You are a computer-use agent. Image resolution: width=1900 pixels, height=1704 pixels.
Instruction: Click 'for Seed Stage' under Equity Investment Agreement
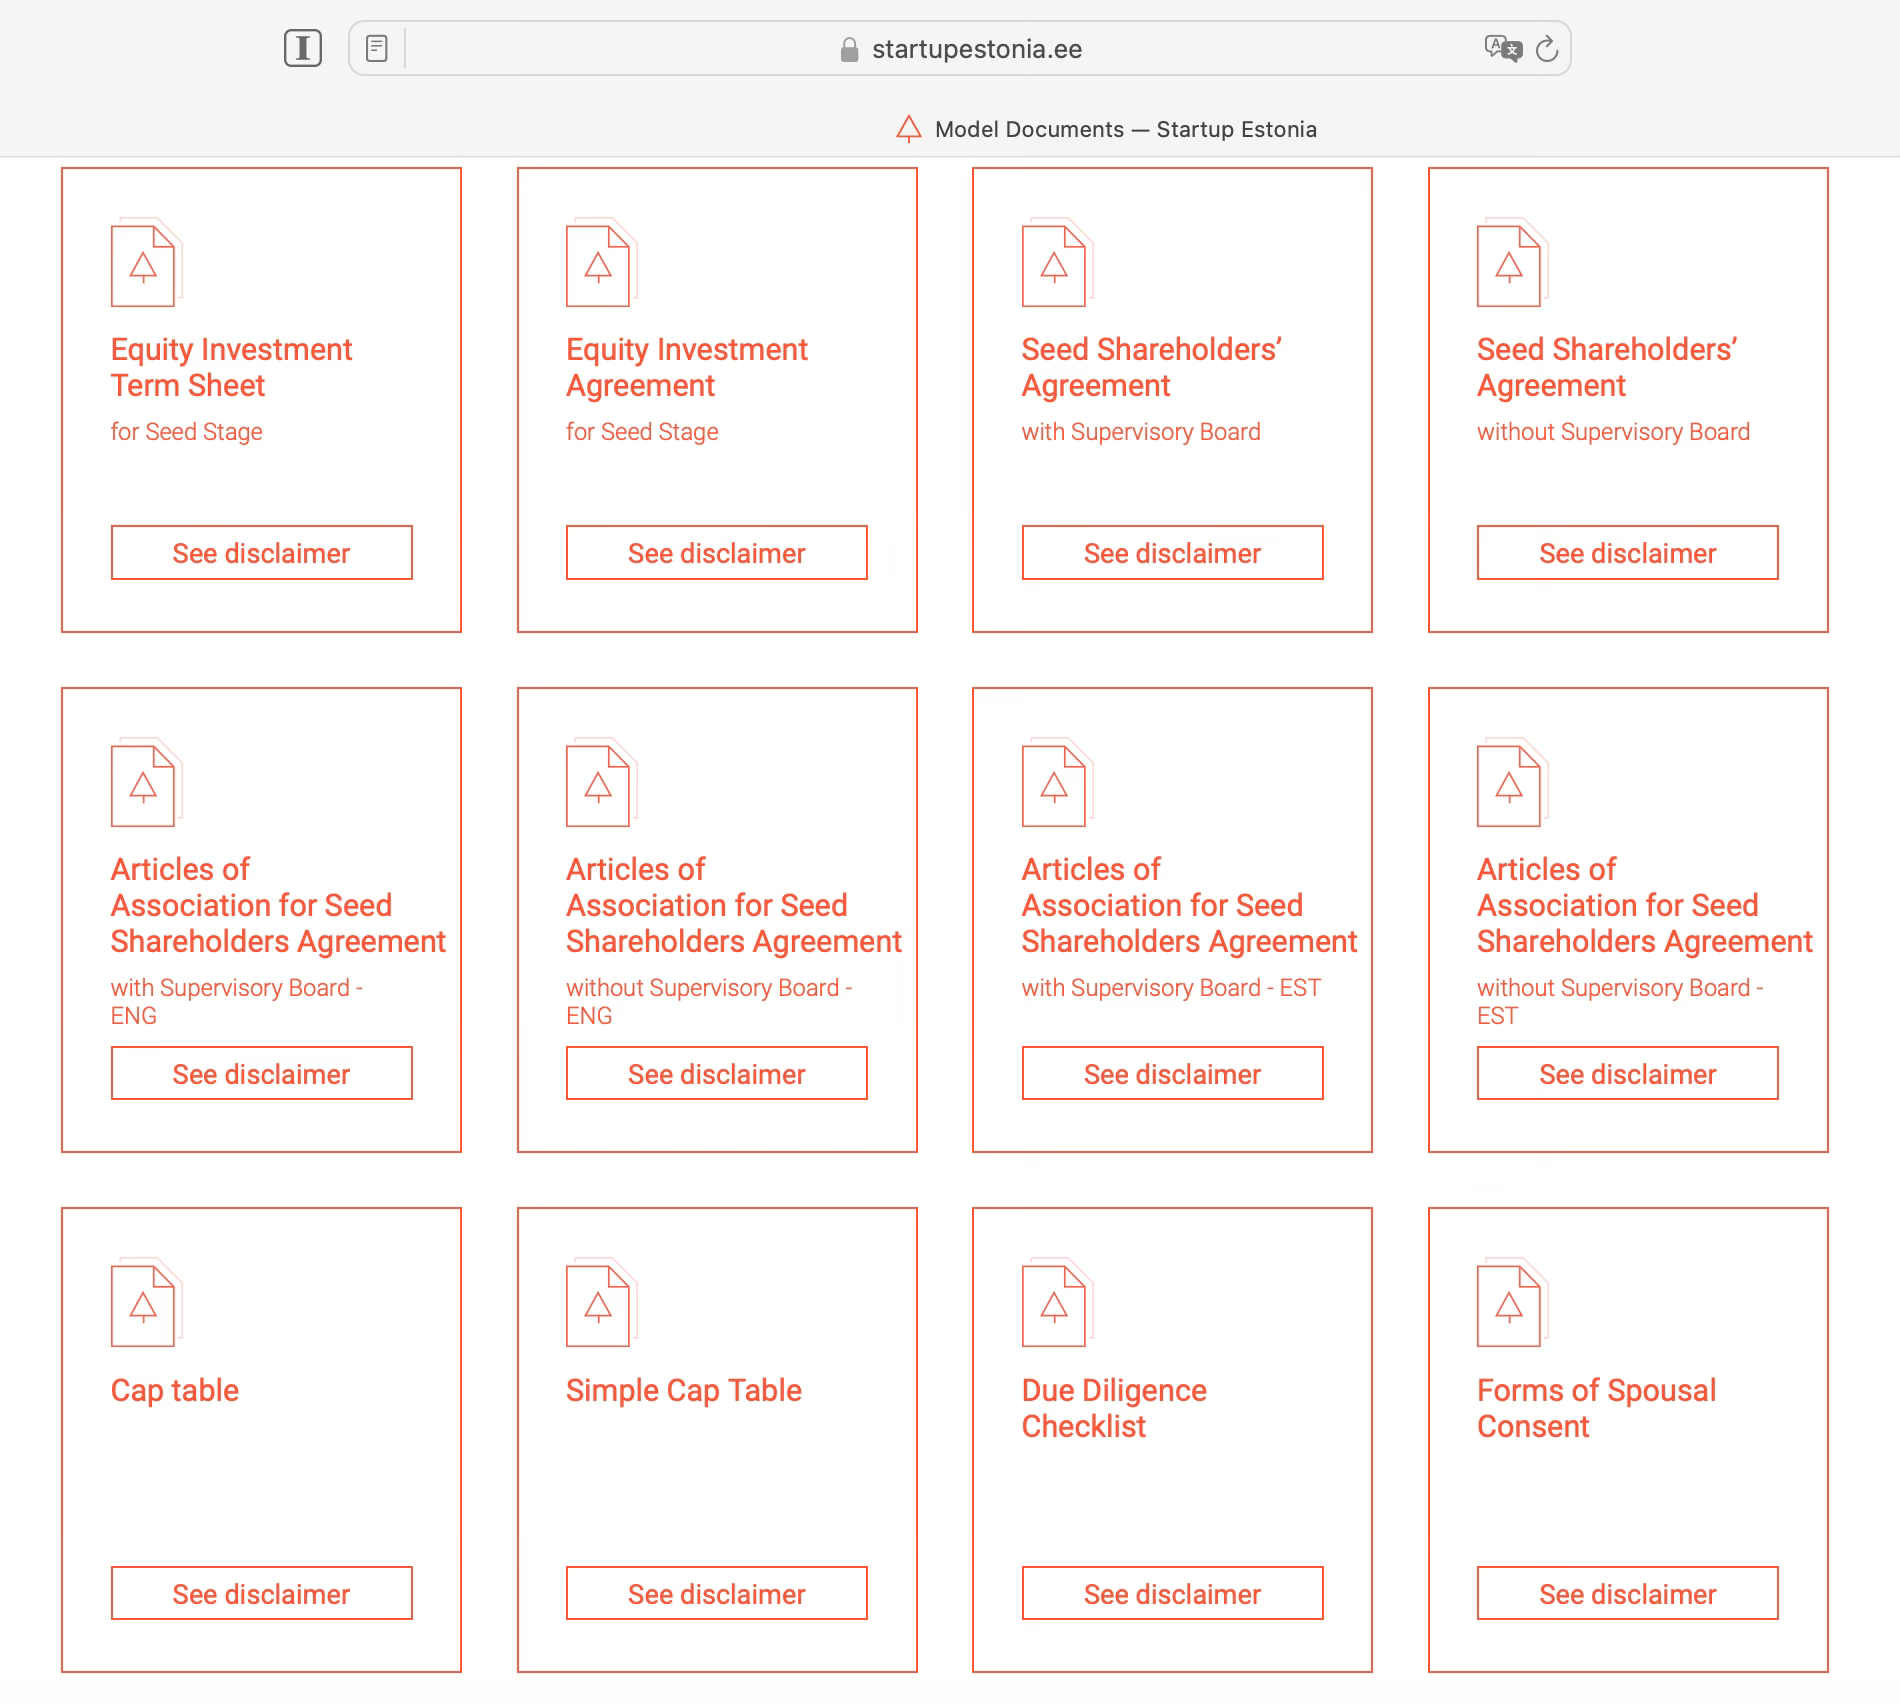click(x=642, y=432)
